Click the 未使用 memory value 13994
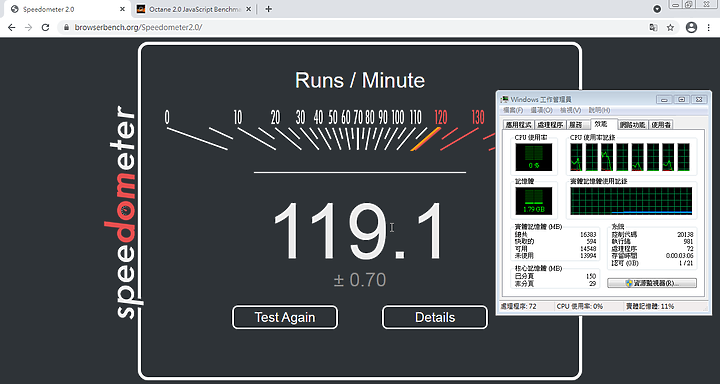The height and width of the screenshot is (384, 720). (x=588, y=255)
